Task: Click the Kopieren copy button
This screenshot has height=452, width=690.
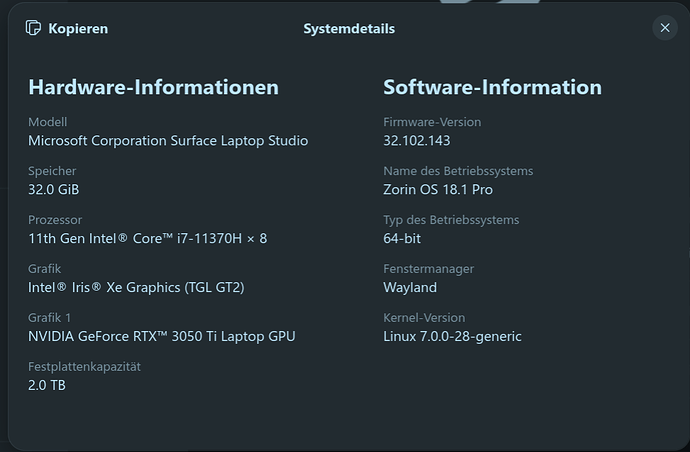Action: 67,28
